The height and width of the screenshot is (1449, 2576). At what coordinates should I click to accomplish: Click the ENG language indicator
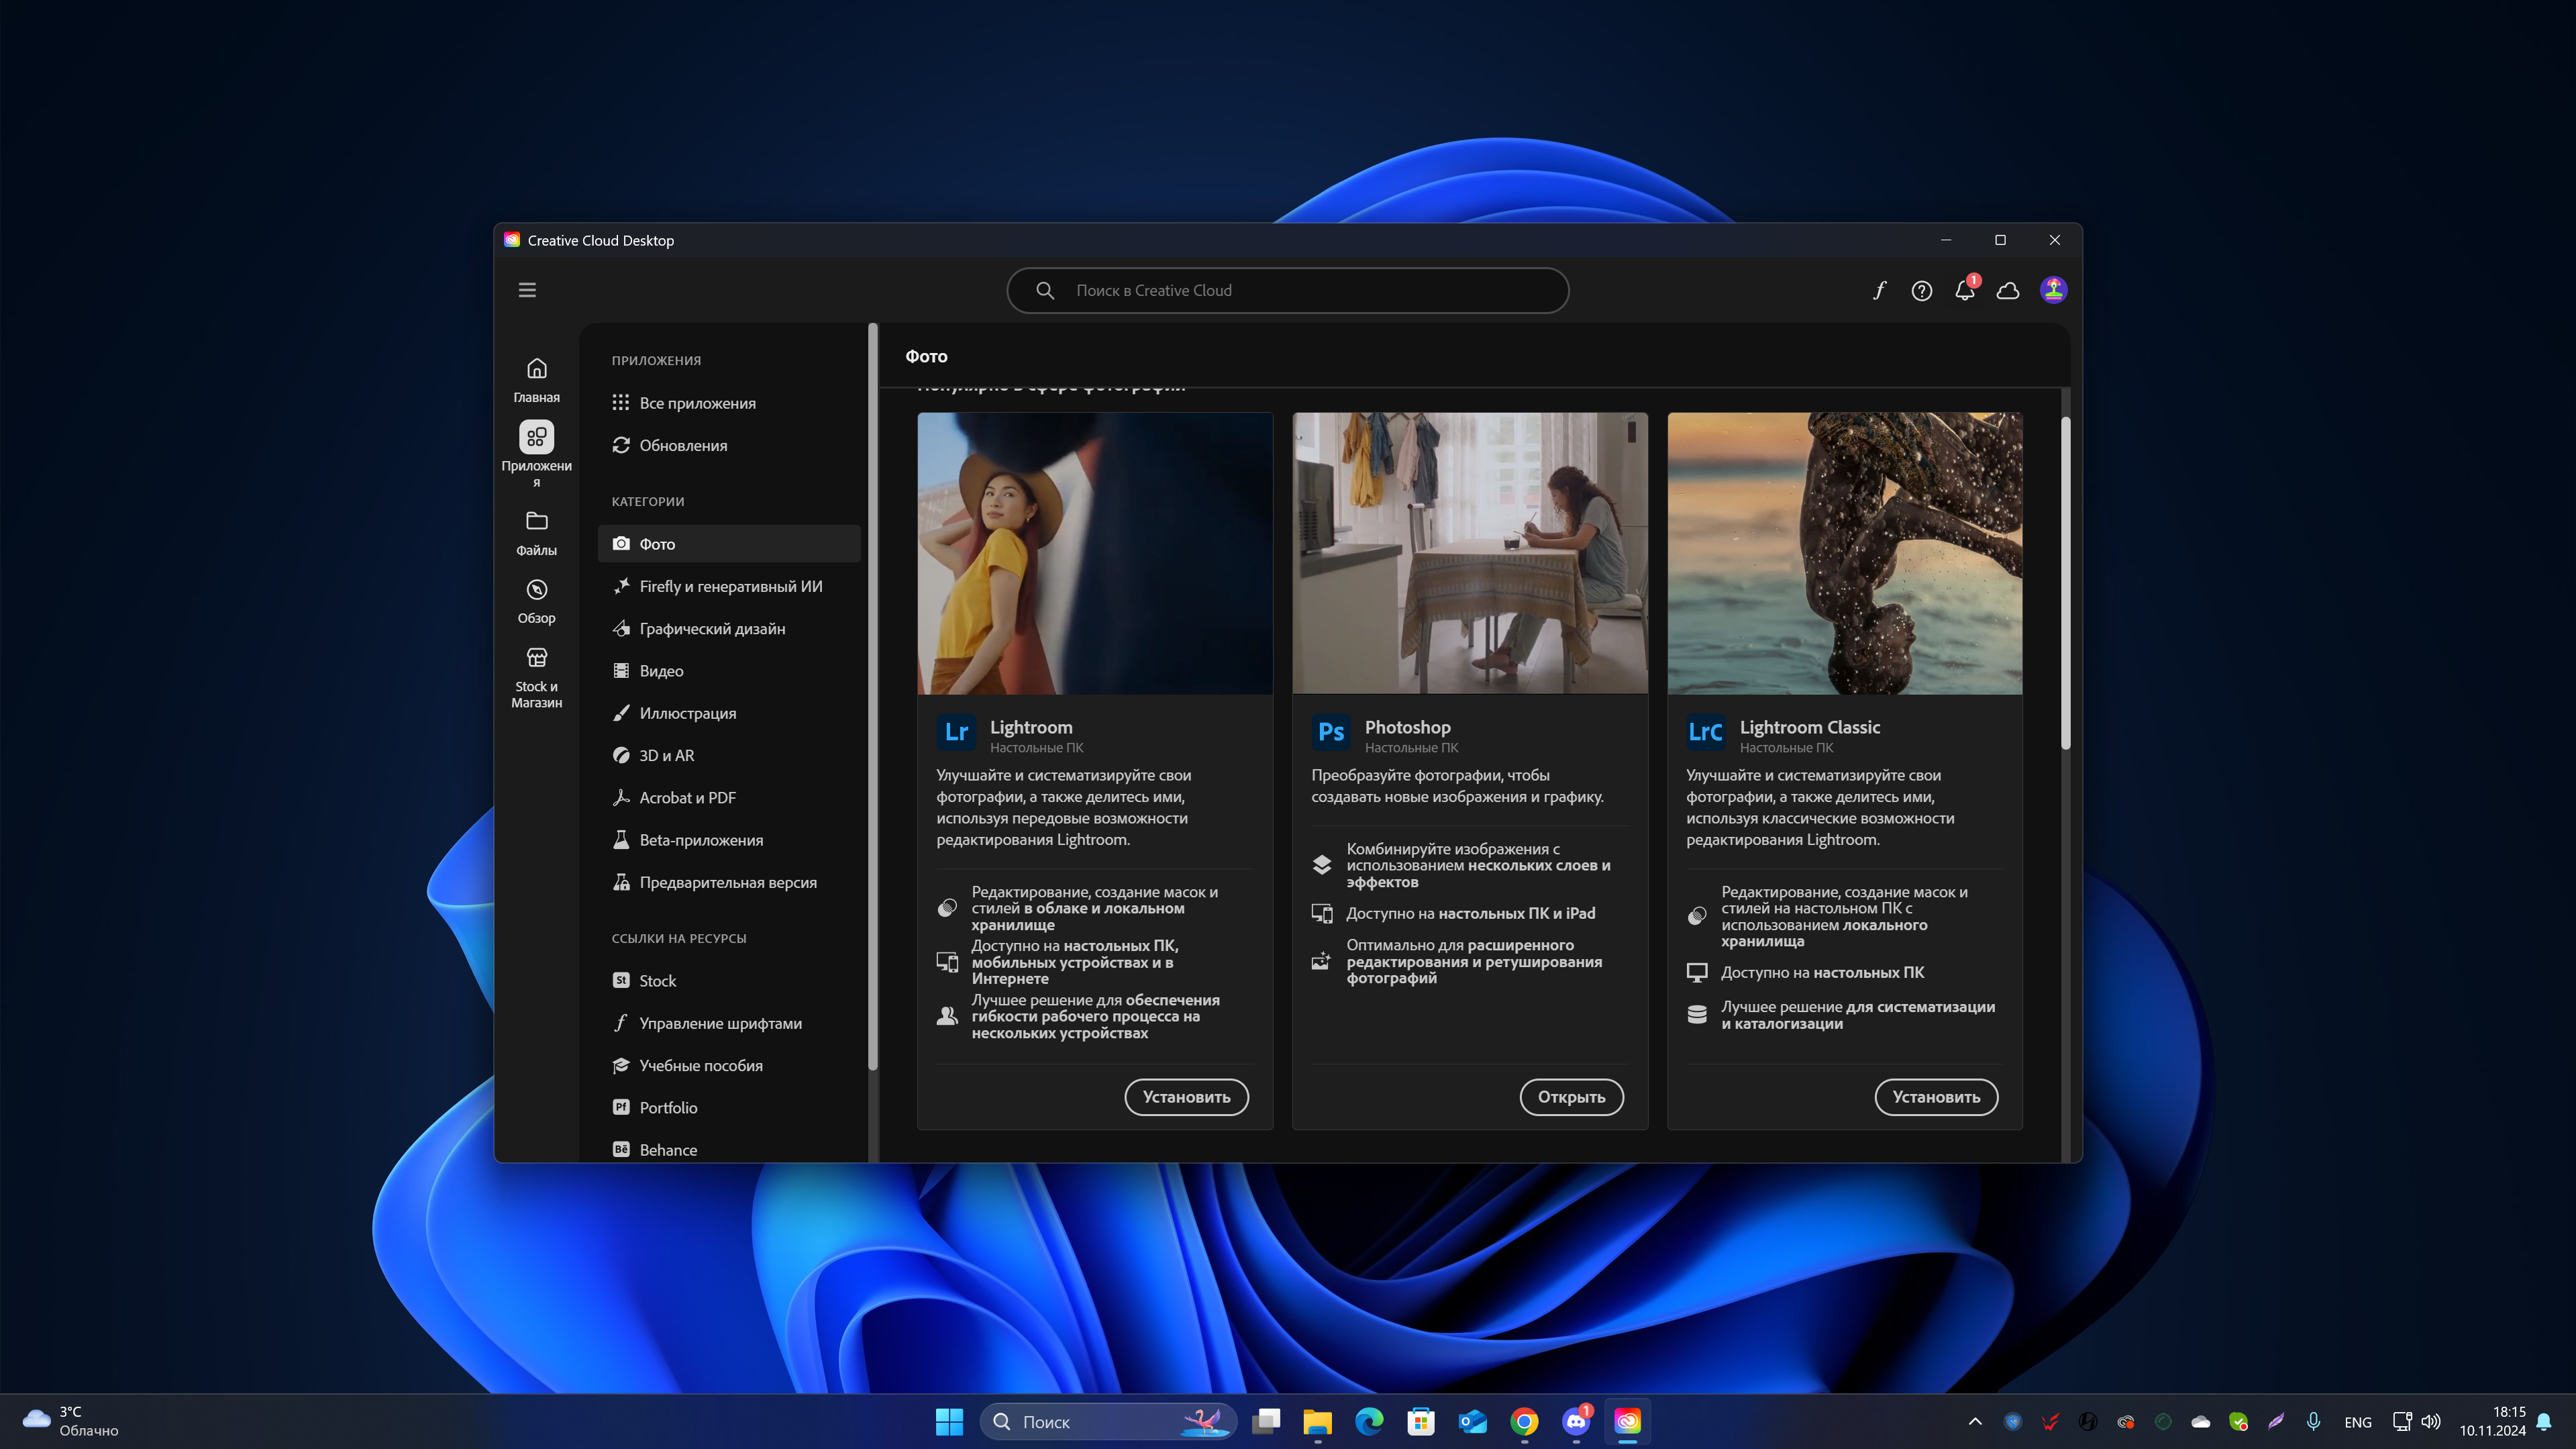2357,1422
